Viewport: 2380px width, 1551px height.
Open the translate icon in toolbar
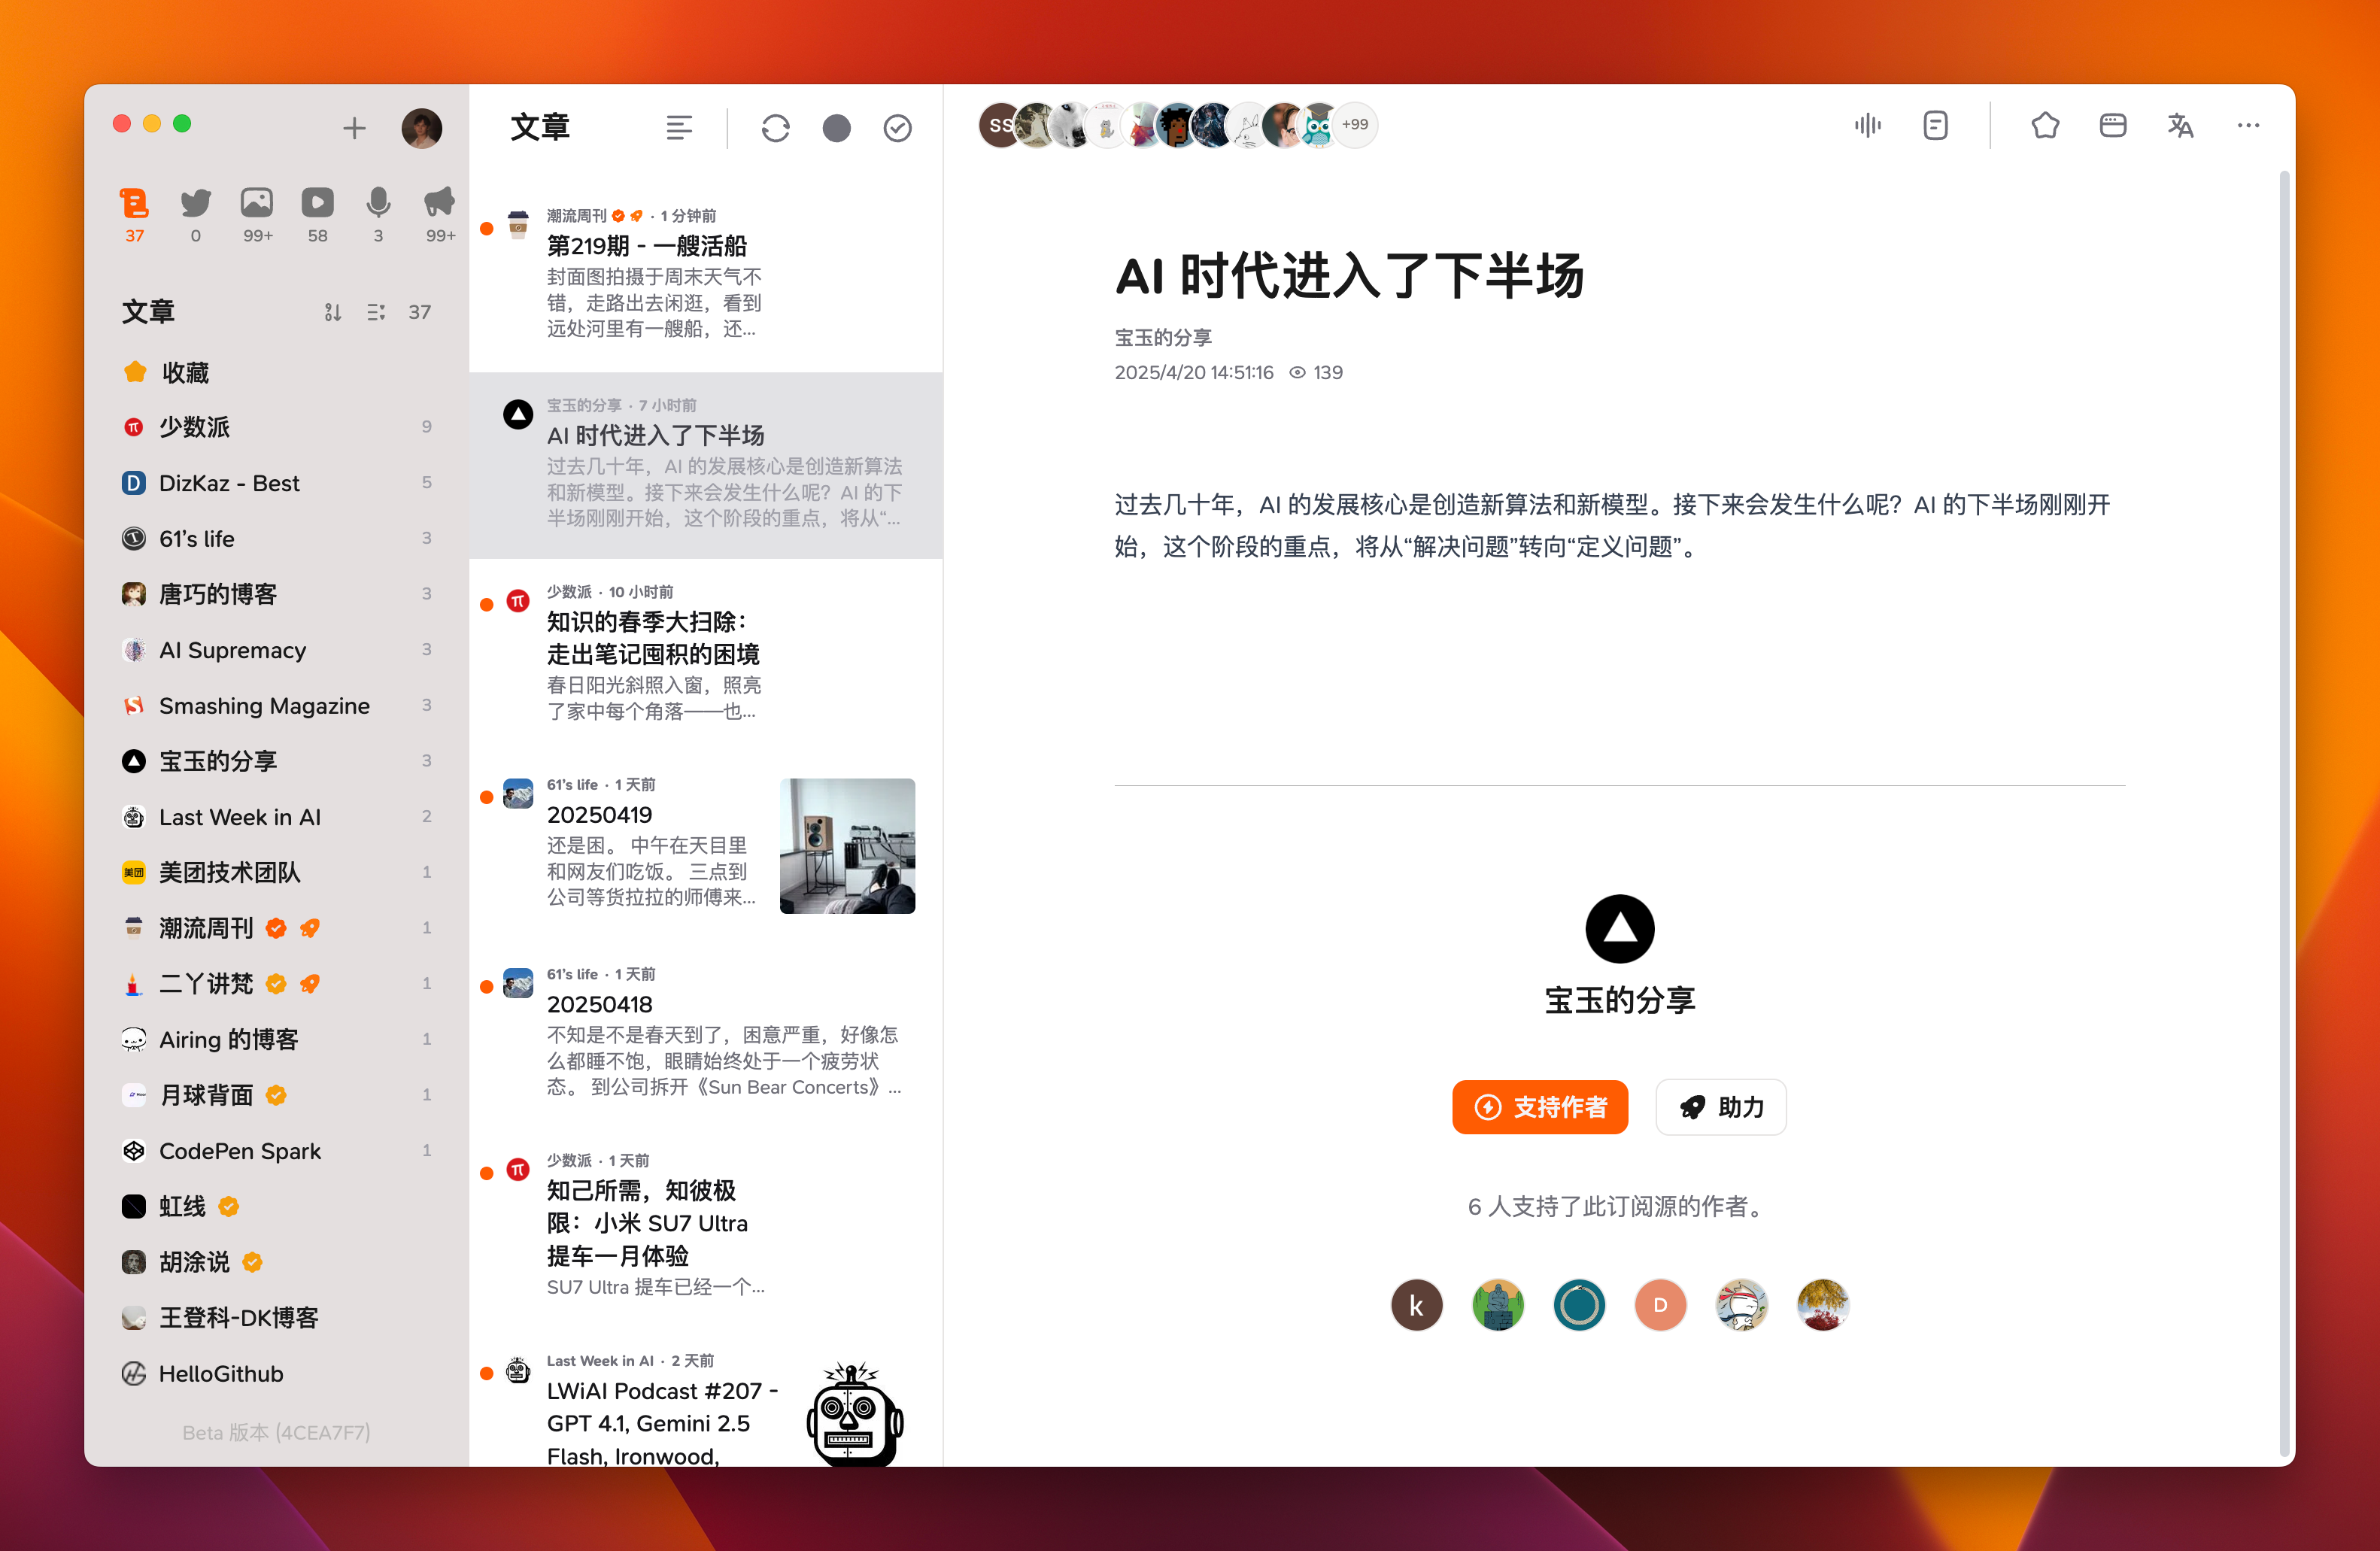coord(2180,126)
